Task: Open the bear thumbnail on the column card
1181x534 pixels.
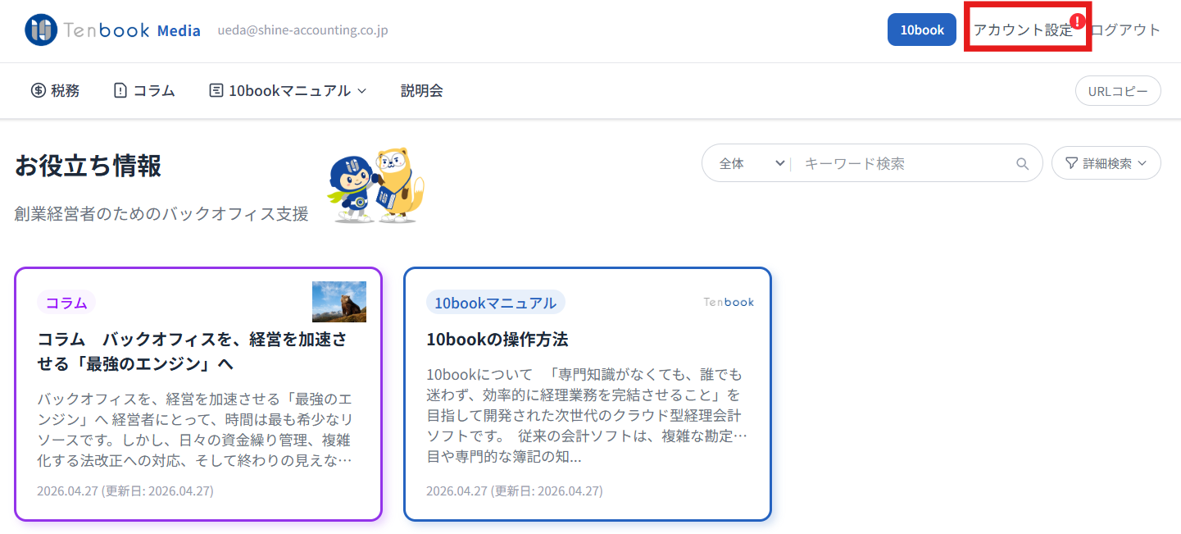Action: click(339, 301)
